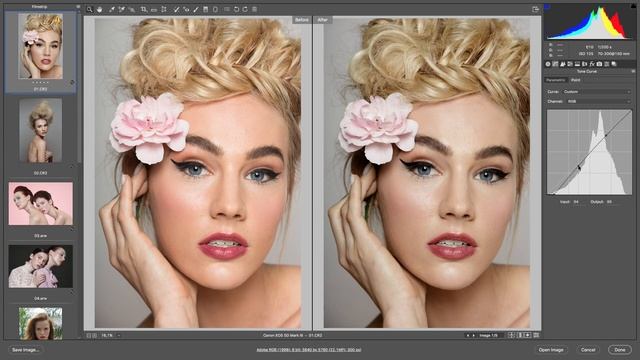Open Camera Raw preferences from toolbar
Screen dimensions: 640x360
point(227,9)
